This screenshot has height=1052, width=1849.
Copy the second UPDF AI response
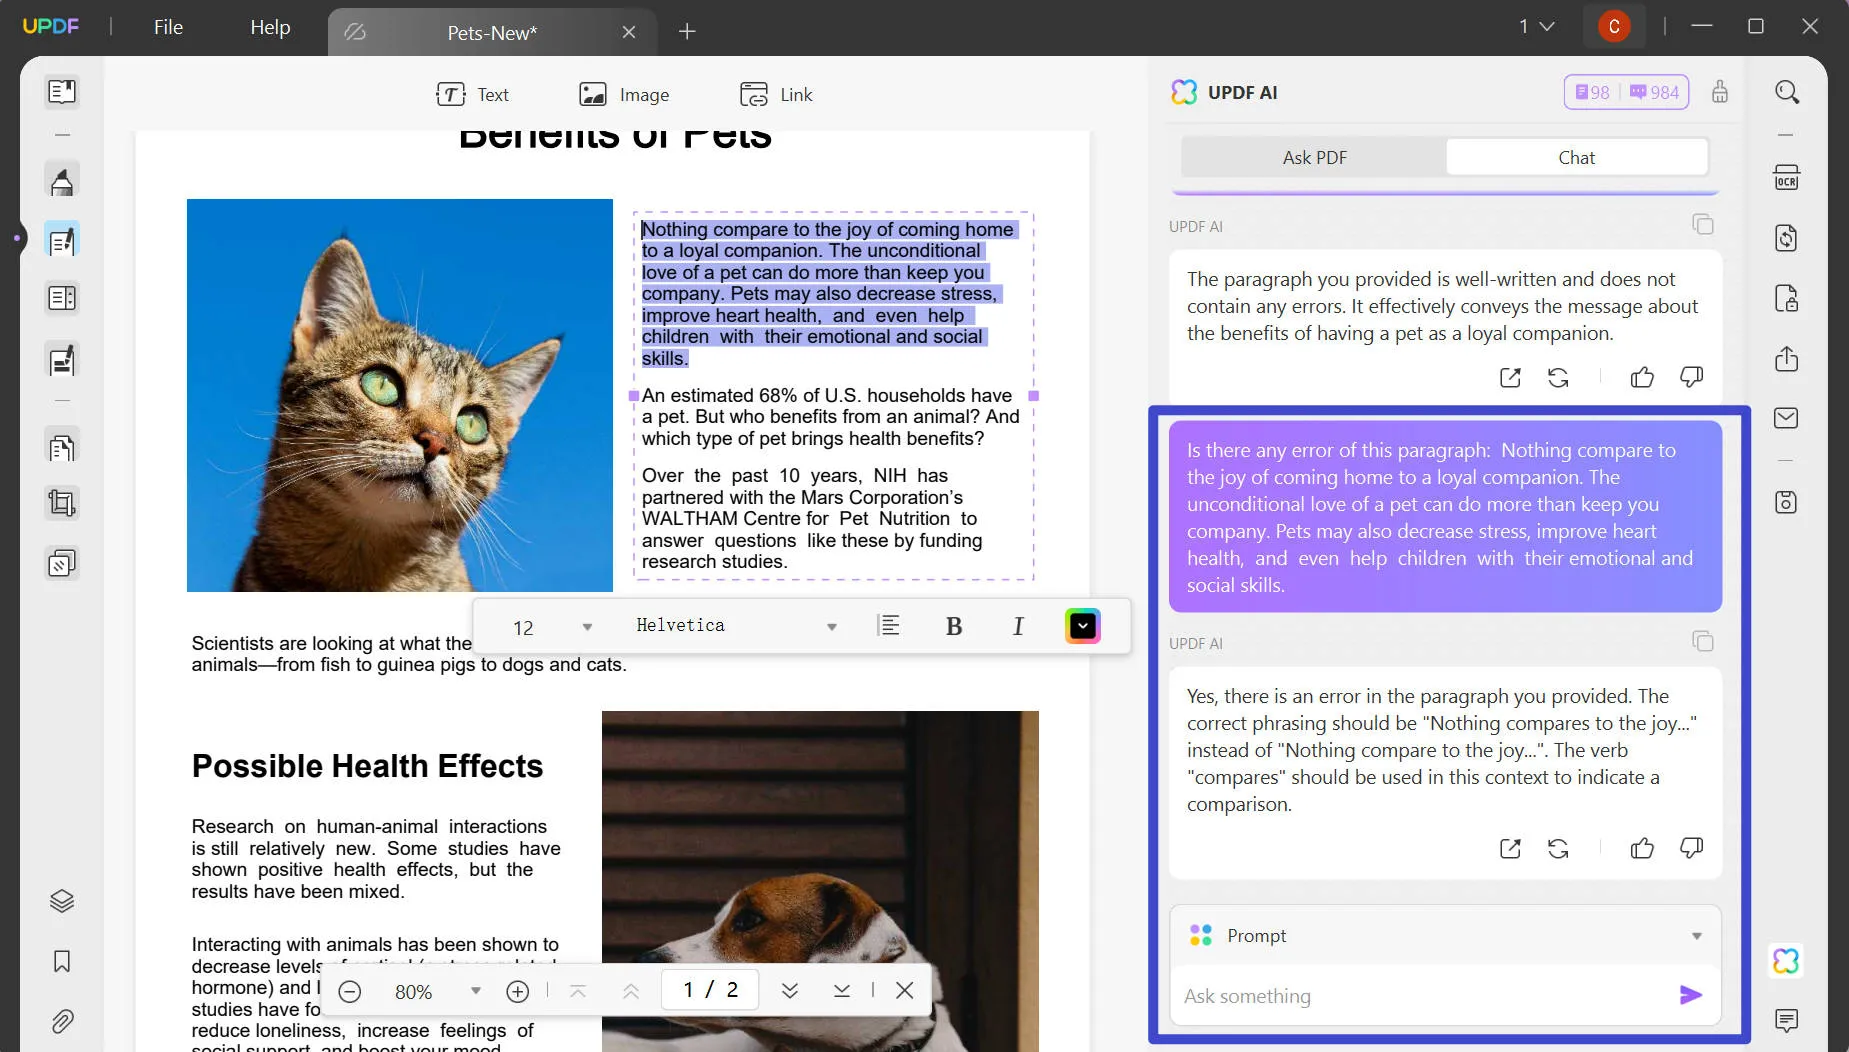click(1703, 641)
